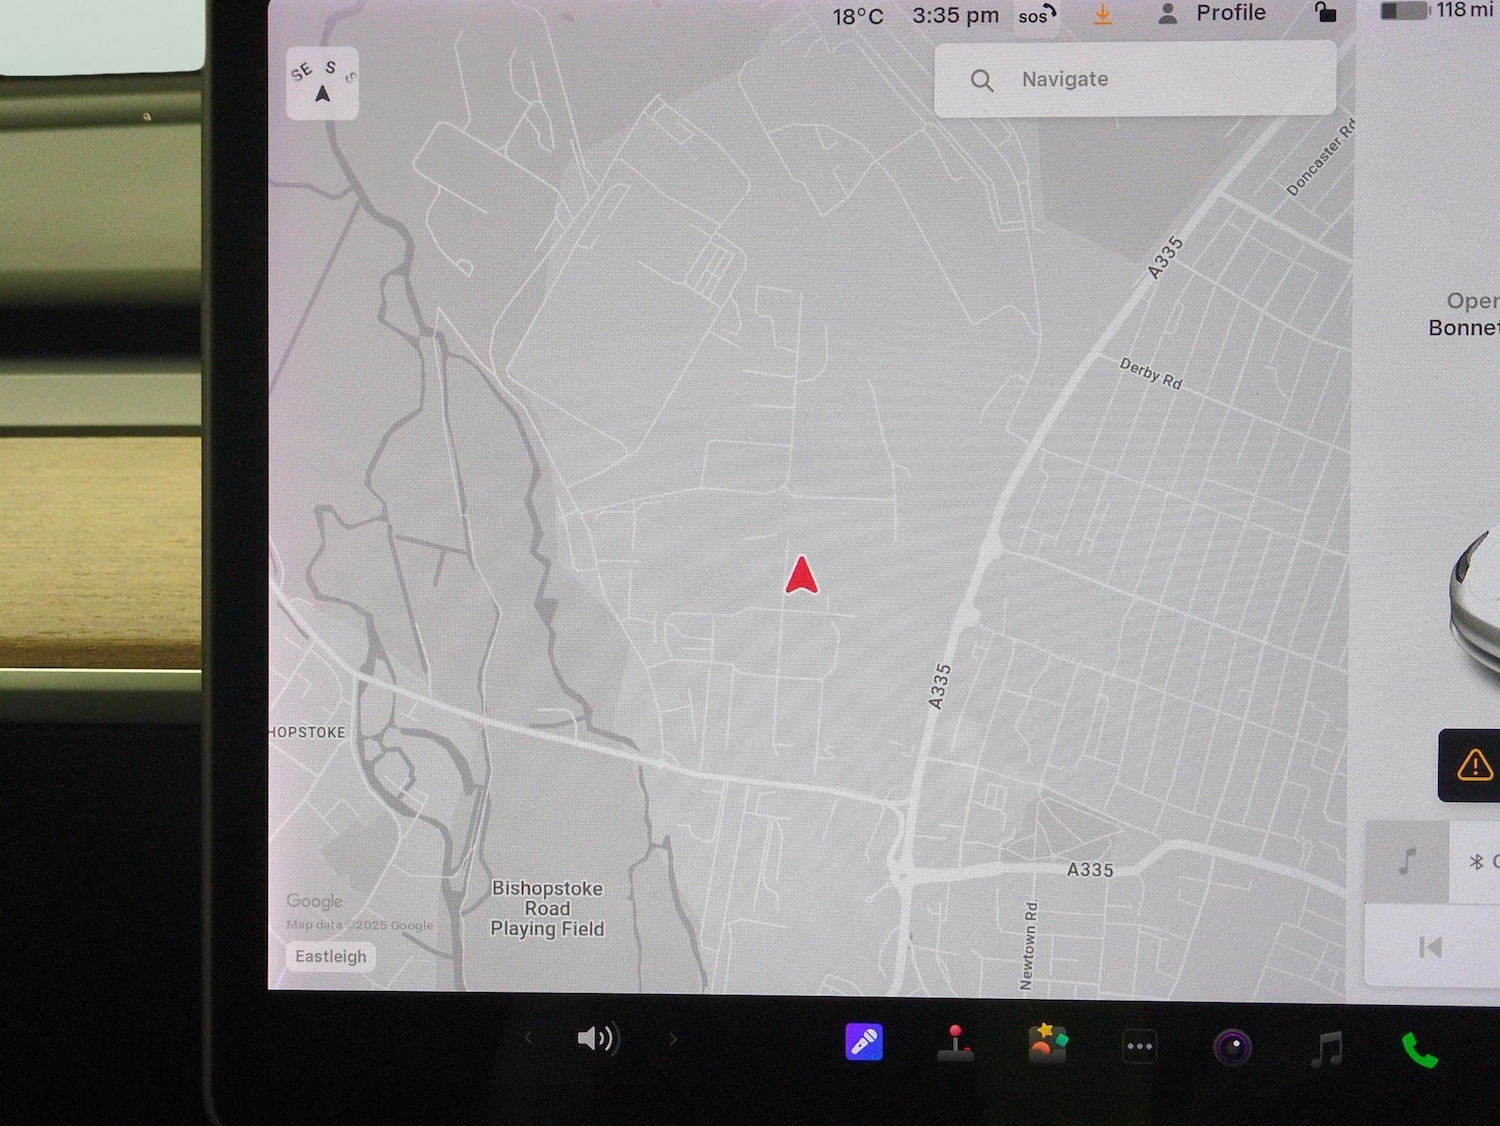Viewport: 1500px width, 1126px height.
Task: Open the Caraoke microphone app
Action: tap(864, 1042)
